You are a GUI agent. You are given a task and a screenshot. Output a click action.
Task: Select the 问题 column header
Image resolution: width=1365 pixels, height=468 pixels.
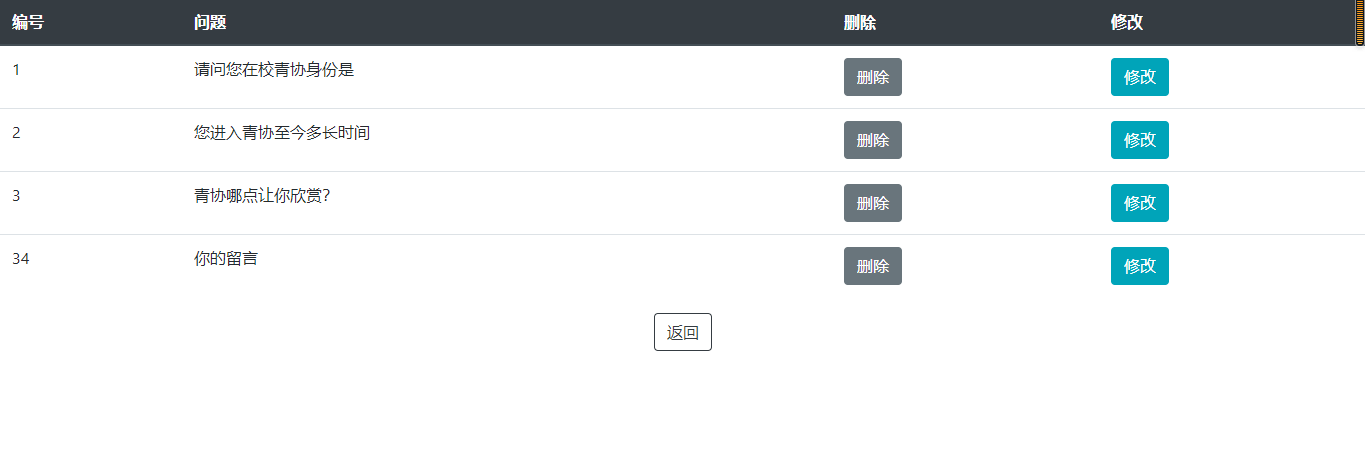(x=210, y=23)
